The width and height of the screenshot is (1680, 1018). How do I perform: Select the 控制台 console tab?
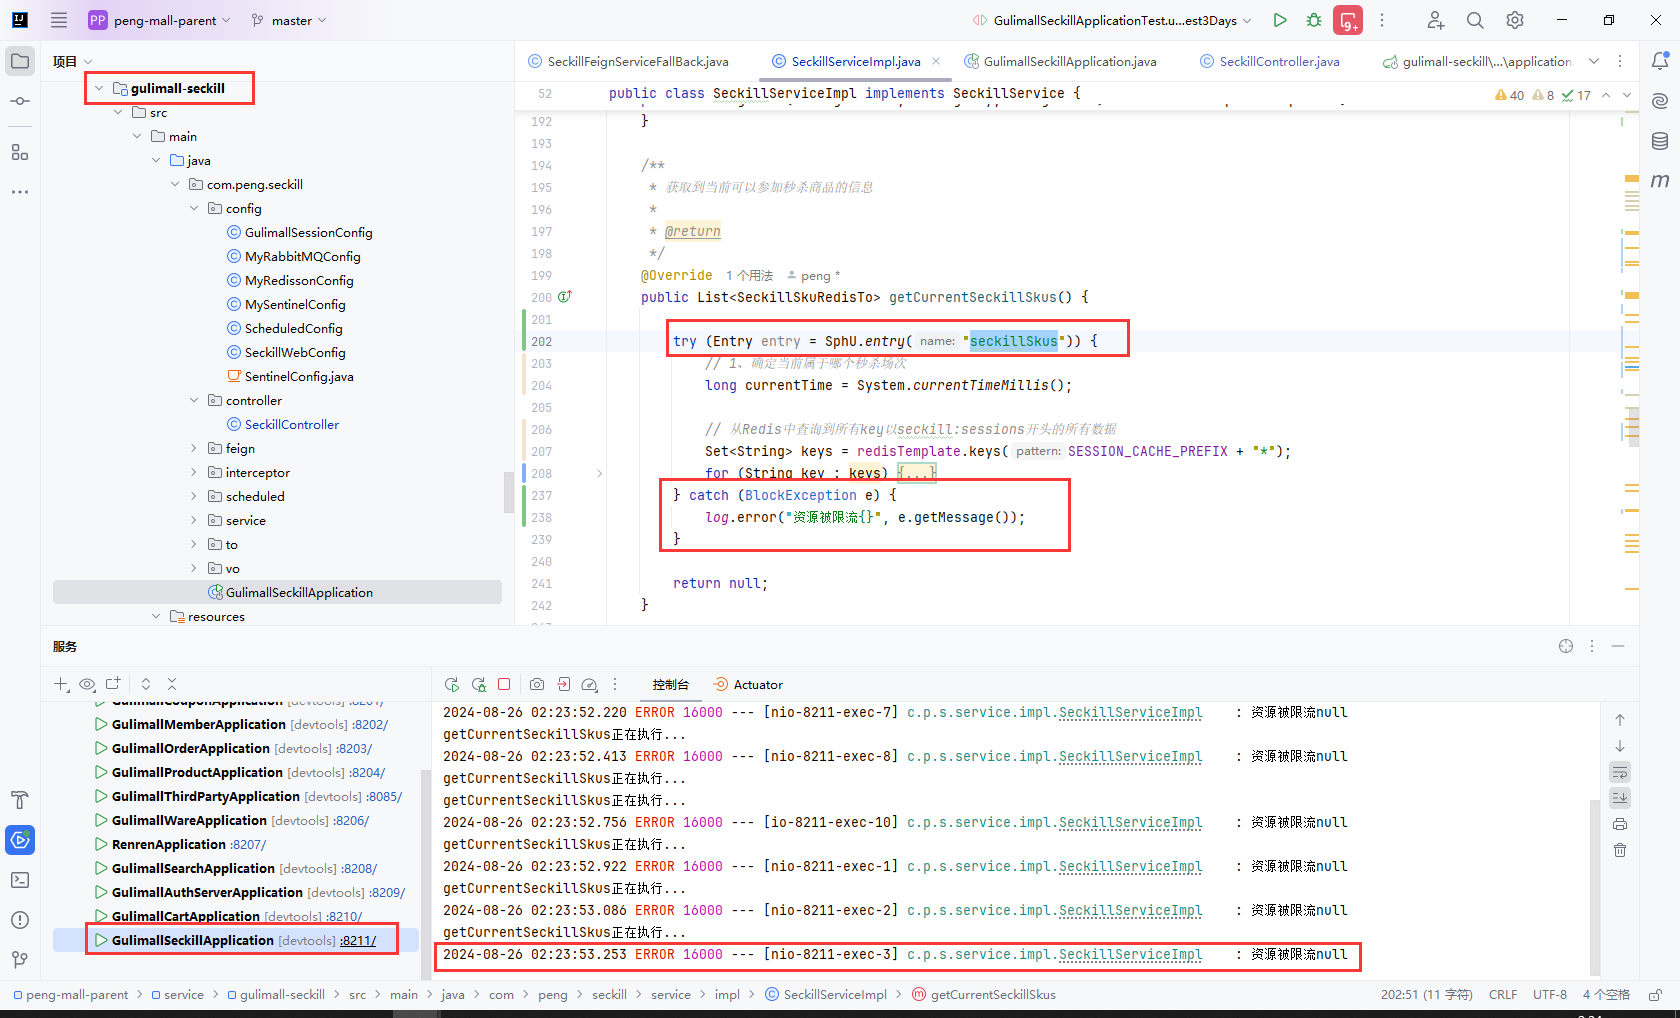point(671,685)
